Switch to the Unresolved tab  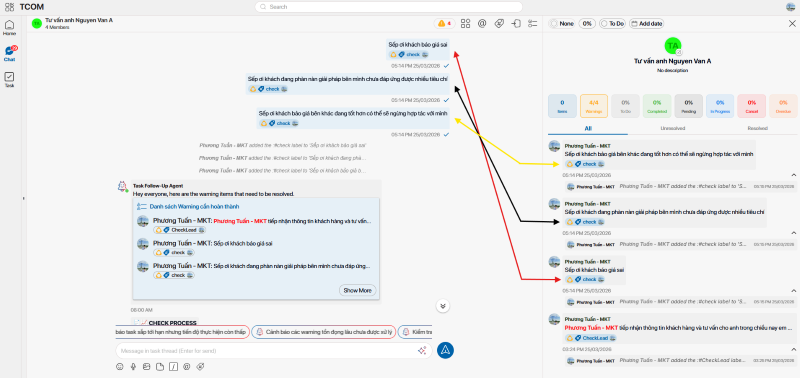[x=672, y=129]
